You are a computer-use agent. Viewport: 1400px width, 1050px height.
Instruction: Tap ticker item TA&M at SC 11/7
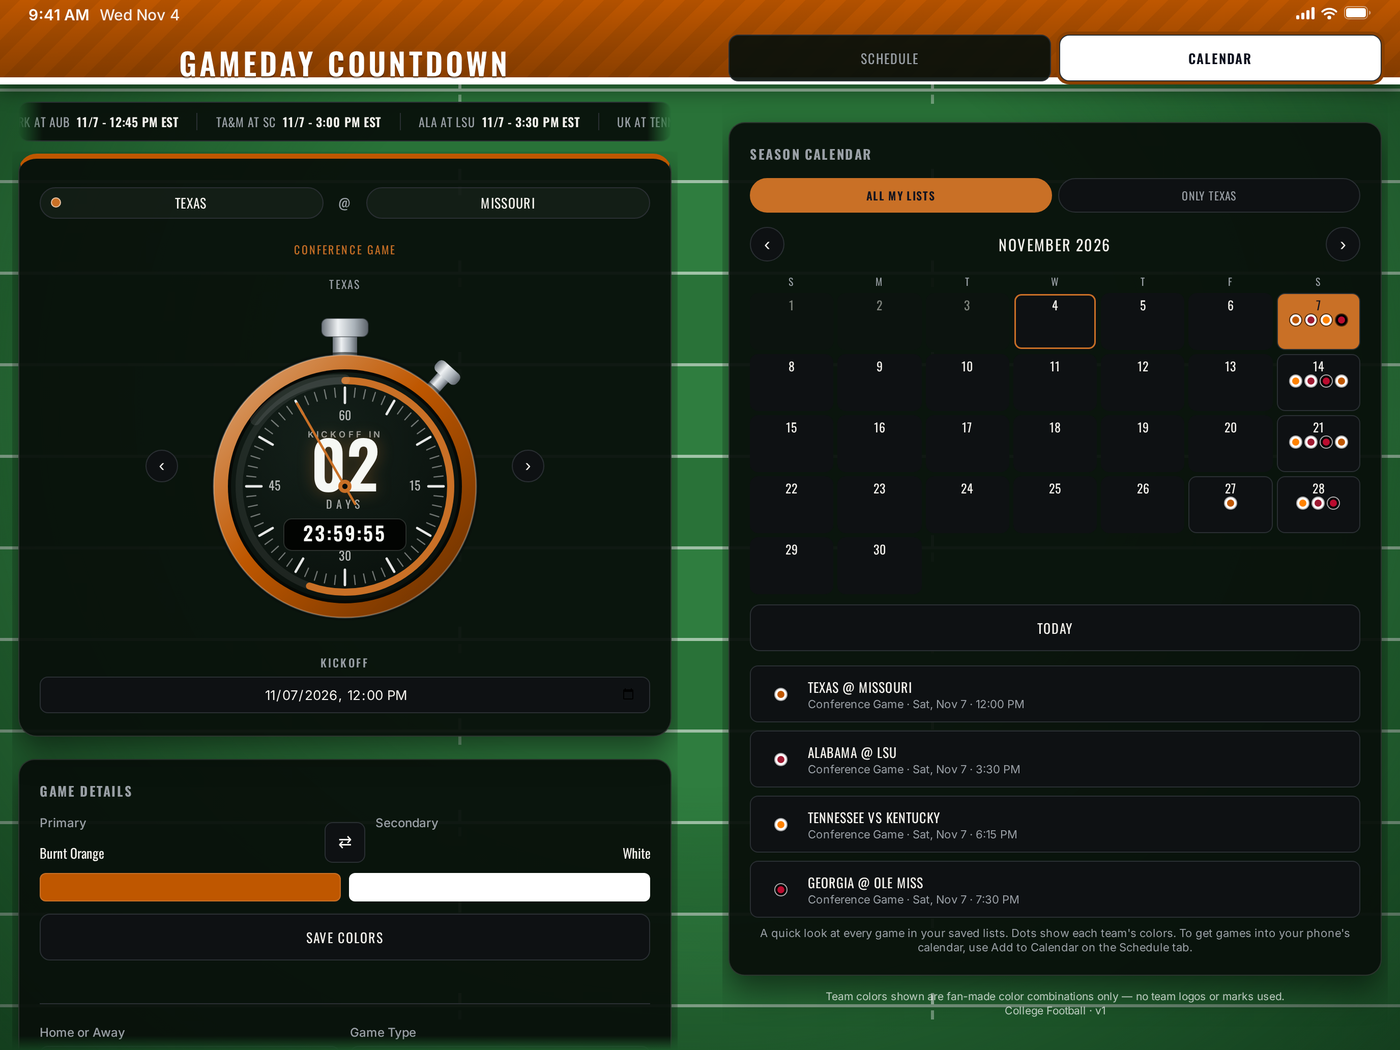pyautogui.click(x=298, y=122)
